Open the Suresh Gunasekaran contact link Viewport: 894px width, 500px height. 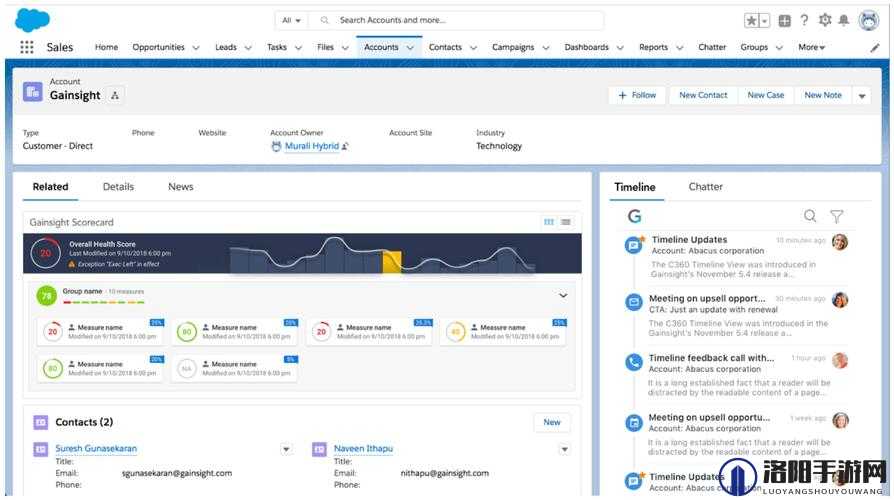point(96,449)
